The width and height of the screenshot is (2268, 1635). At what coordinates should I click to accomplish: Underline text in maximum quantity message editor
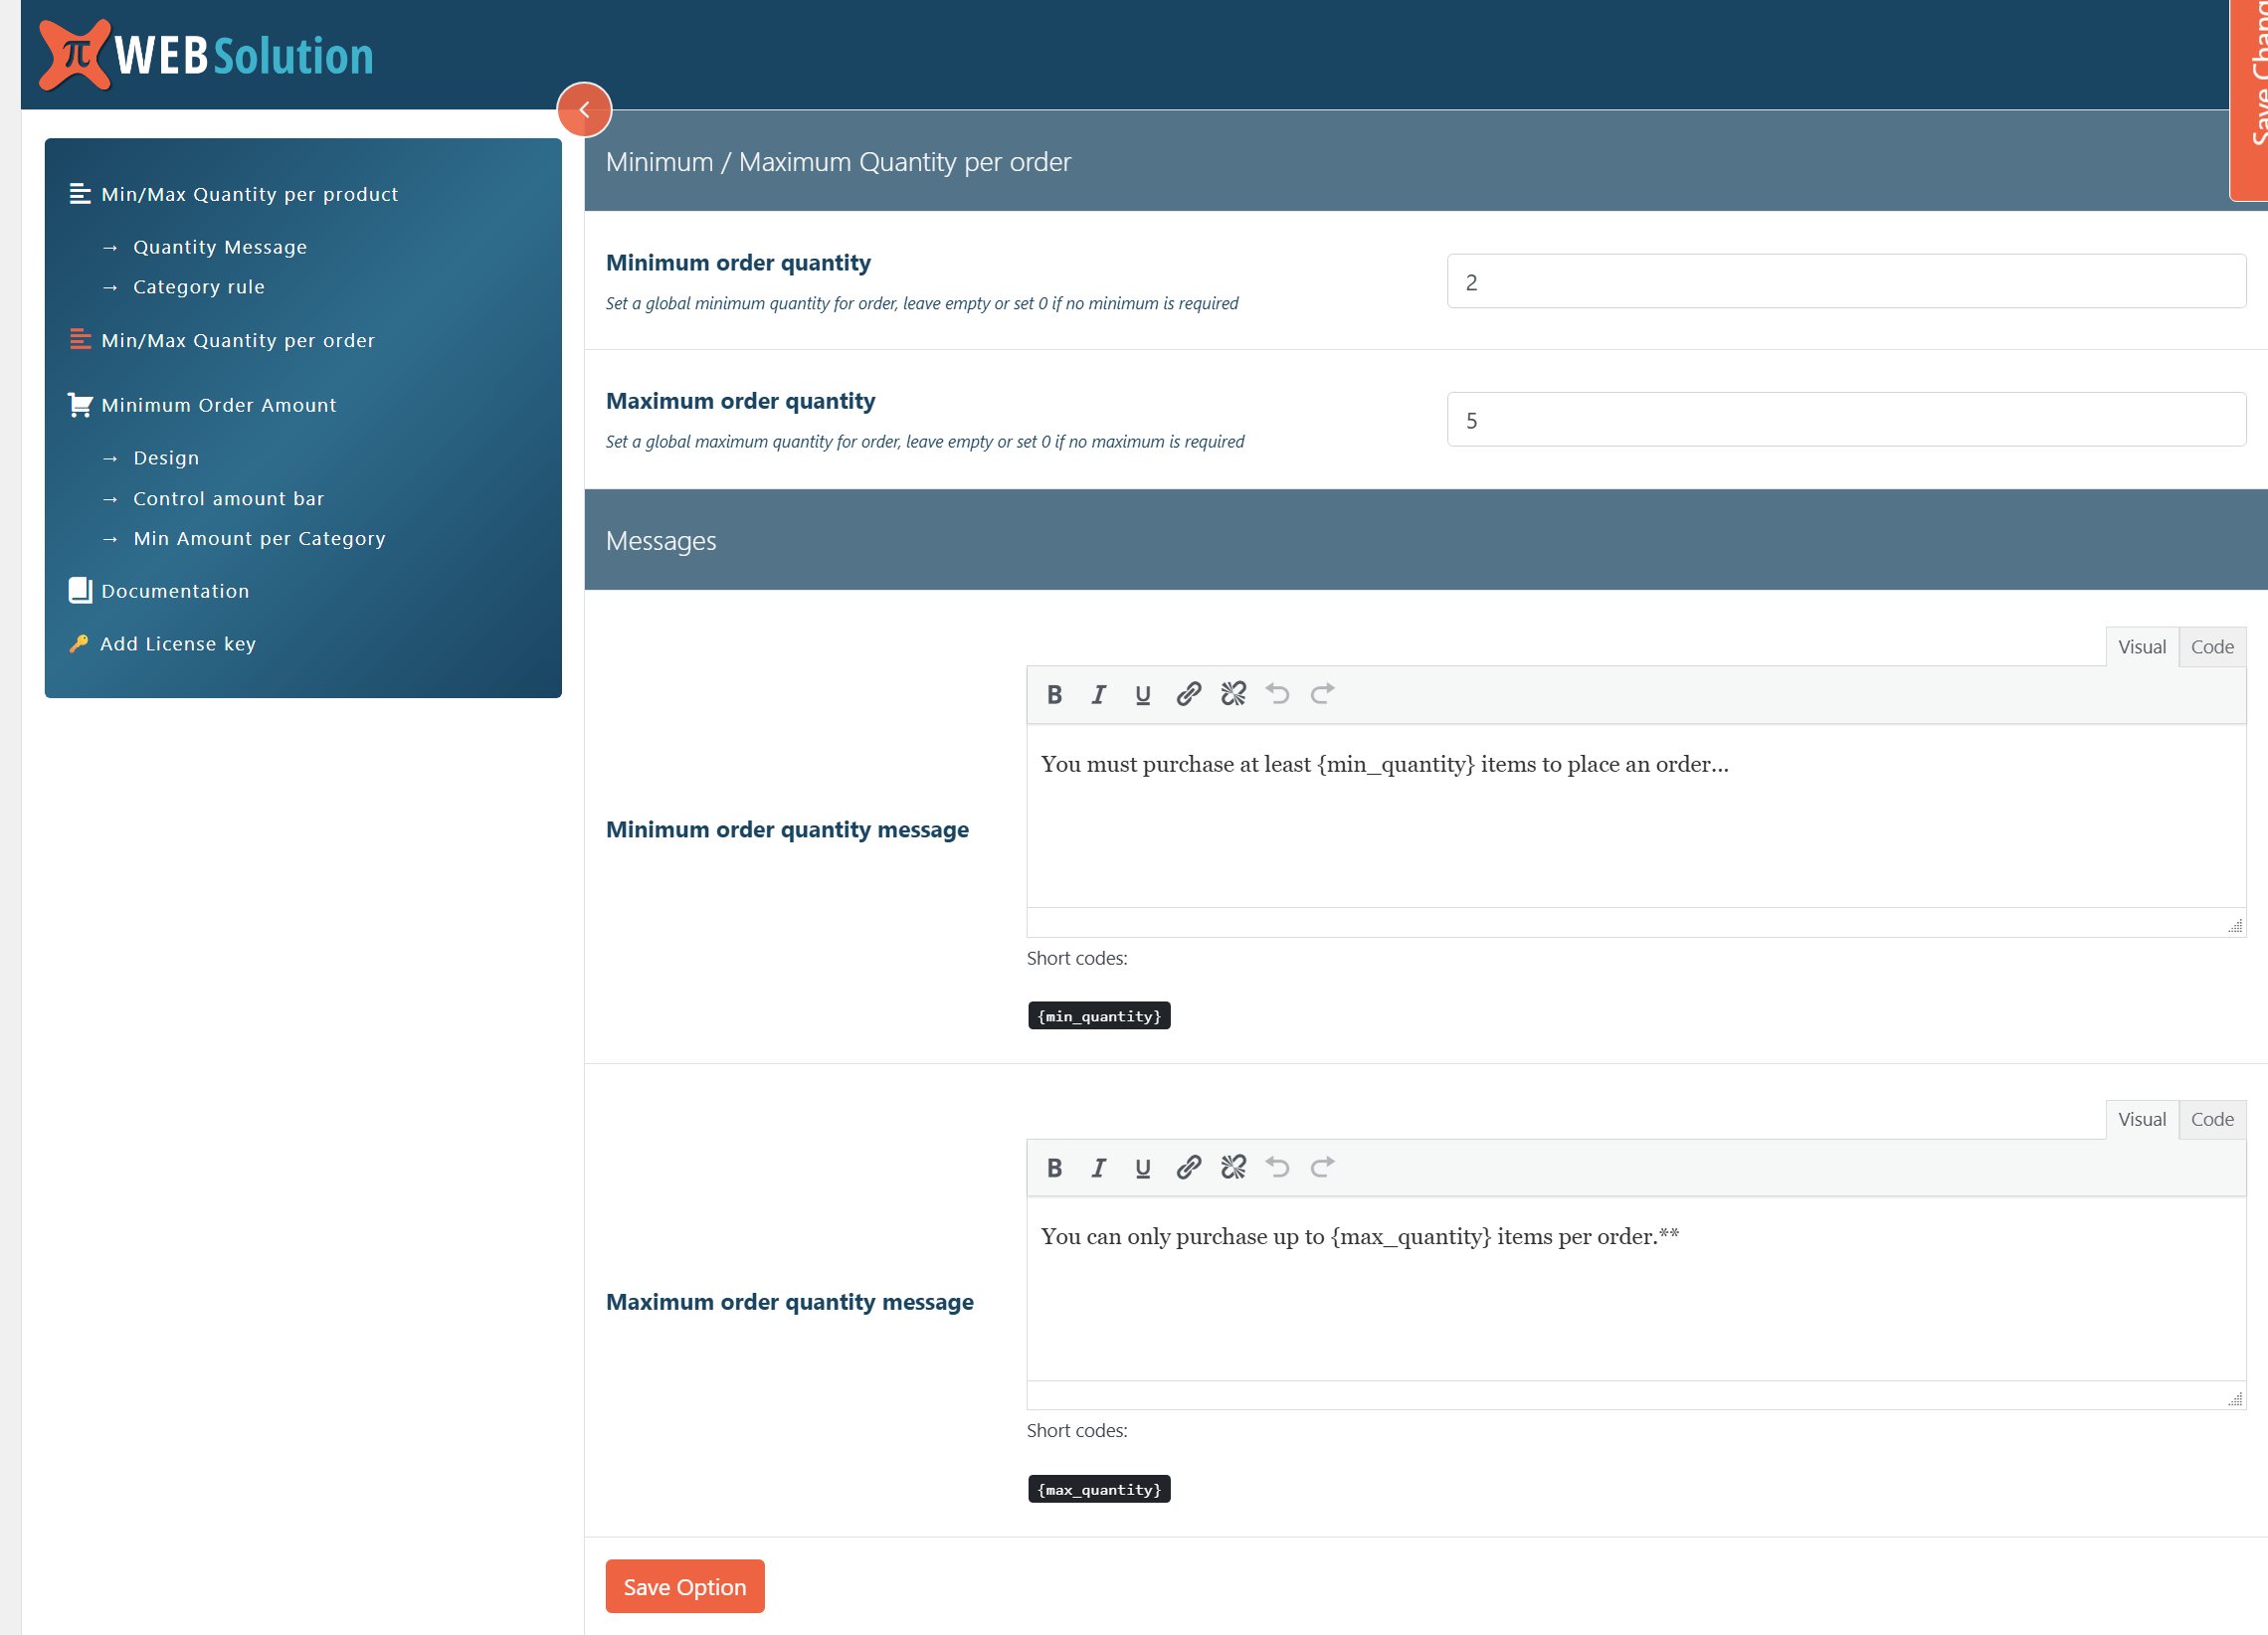[1142, 1167]
